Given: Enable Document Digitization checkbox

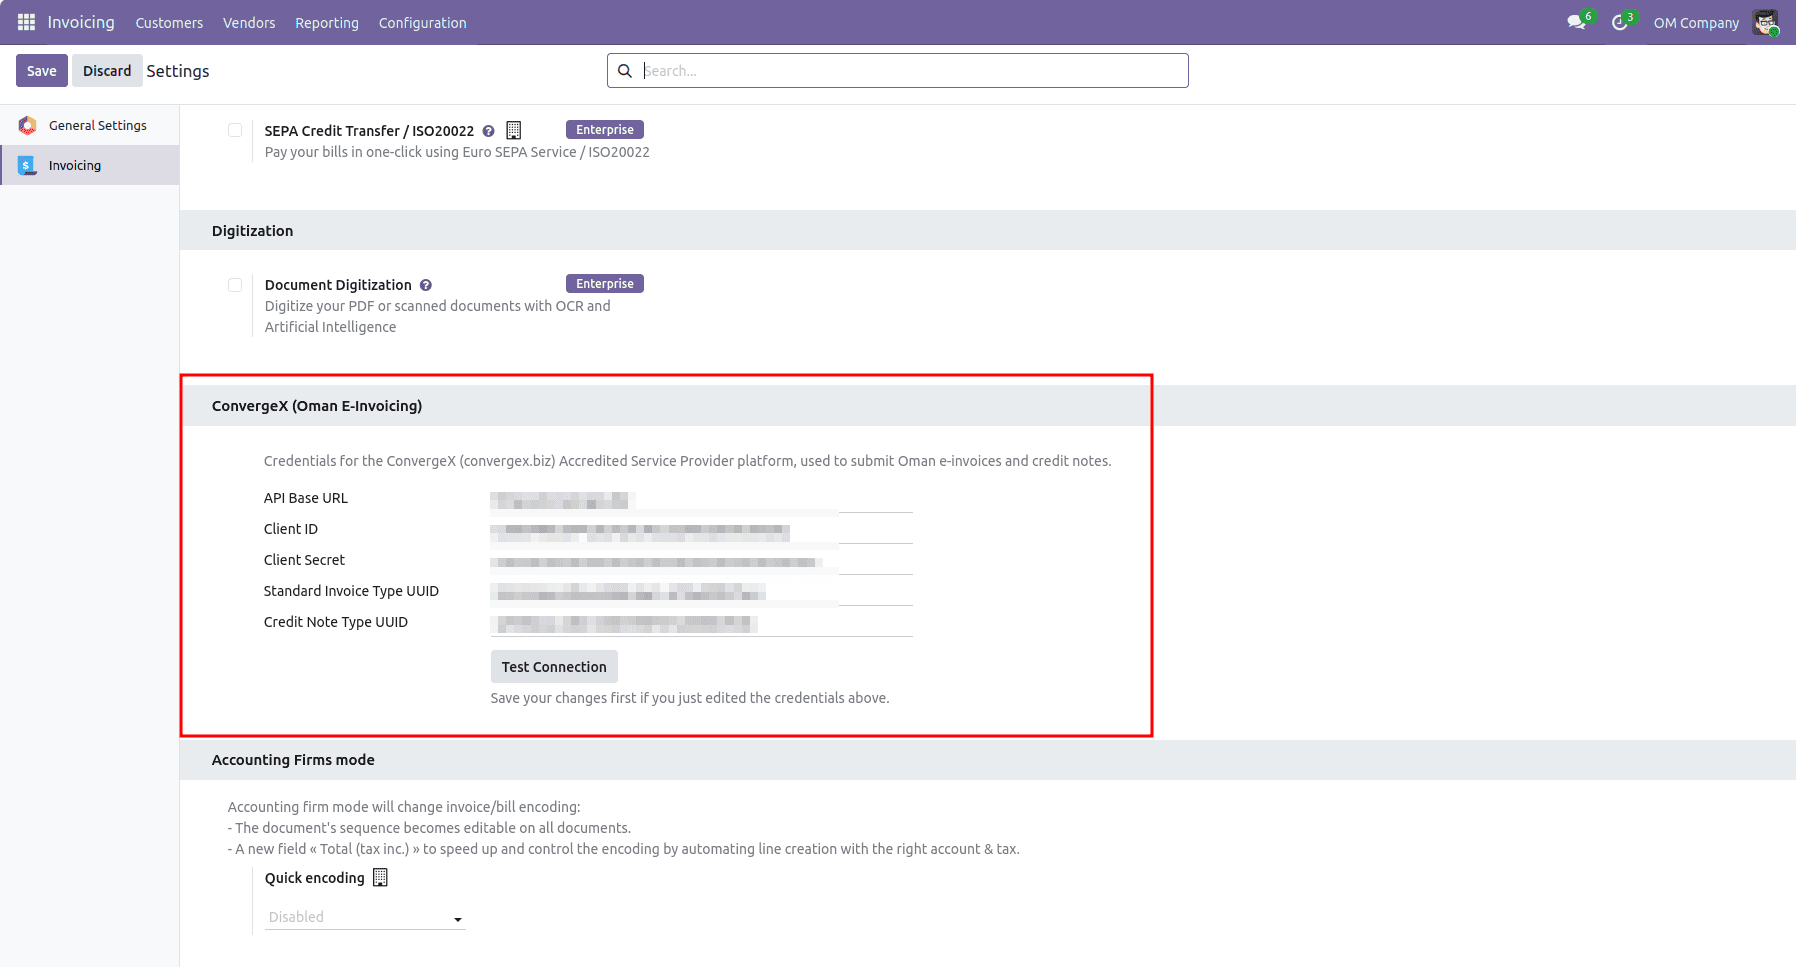Looking at the screenshot, I should point(235,285).
